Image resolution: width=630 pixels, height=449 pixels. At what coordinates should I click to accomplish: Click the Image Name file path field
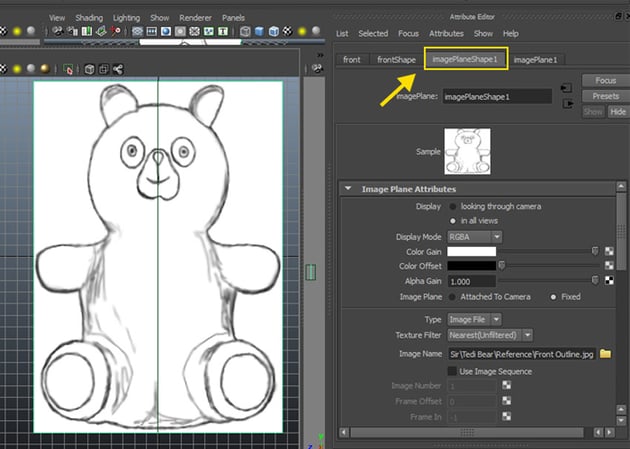(520, 354)
